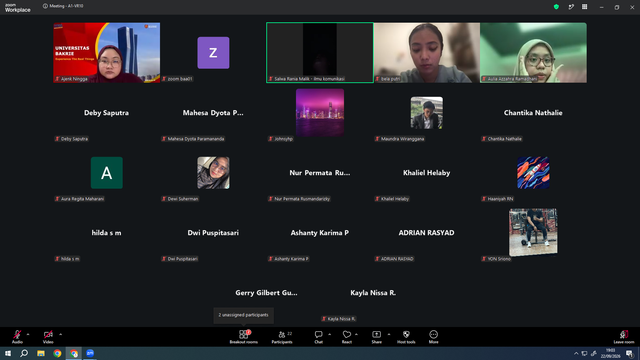Open the Meeting info label

tap(63, 6)
